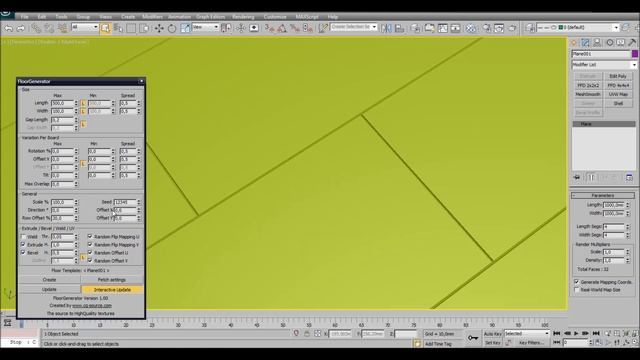Open the cg-source.com link
Screen dimensions: 640x360
92,305
